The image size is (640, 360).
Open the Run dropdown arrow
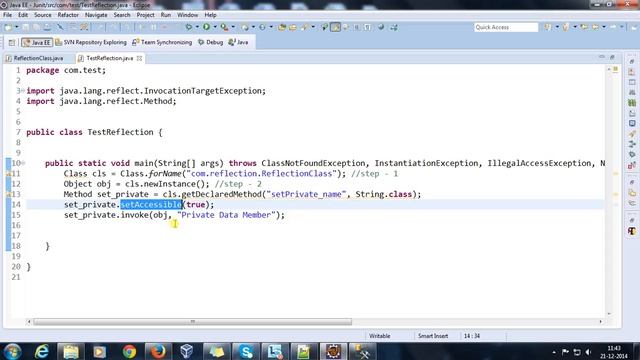click(x=215, y=27)
